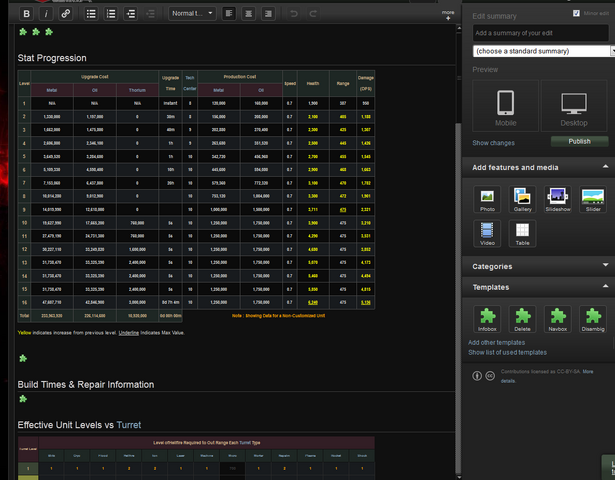Insert the Disambig template
This screenshot has width=615, height=480.
(593, 319)
